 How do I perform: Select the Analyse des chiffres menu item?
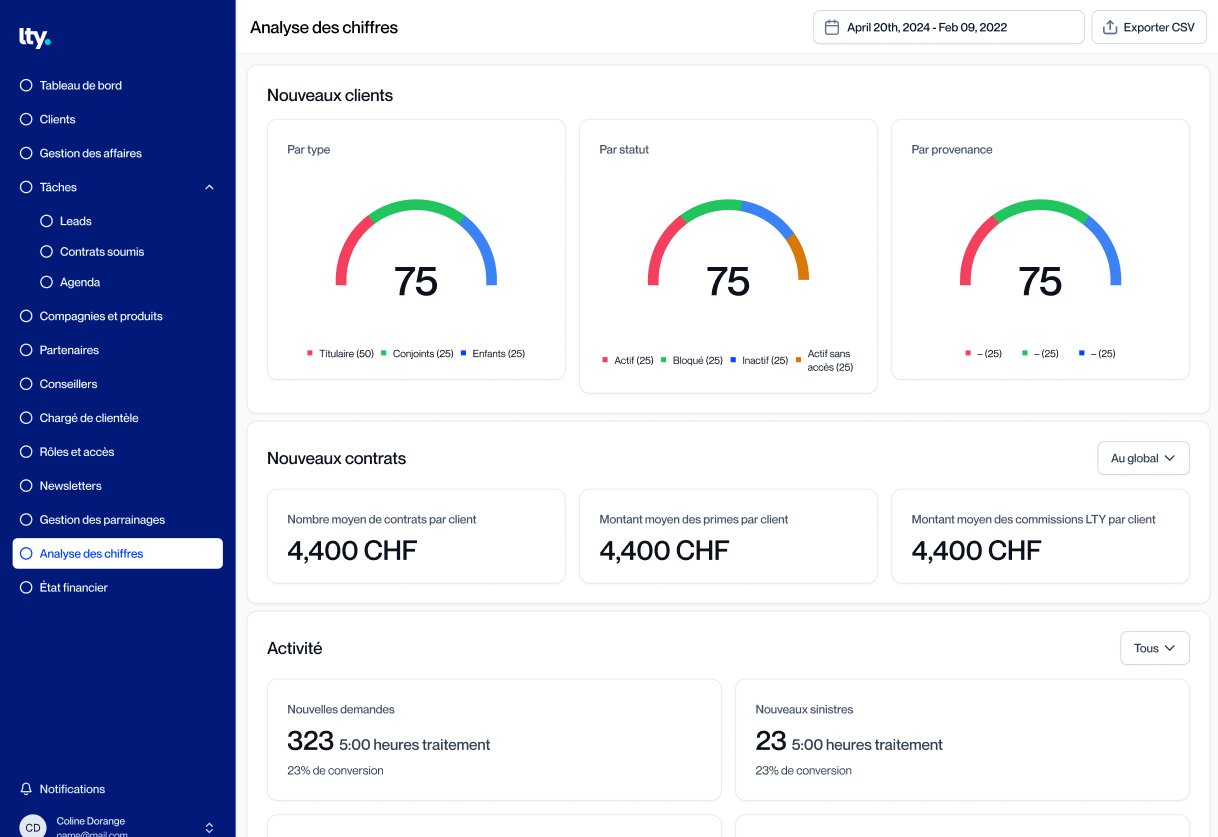point(118,554)
